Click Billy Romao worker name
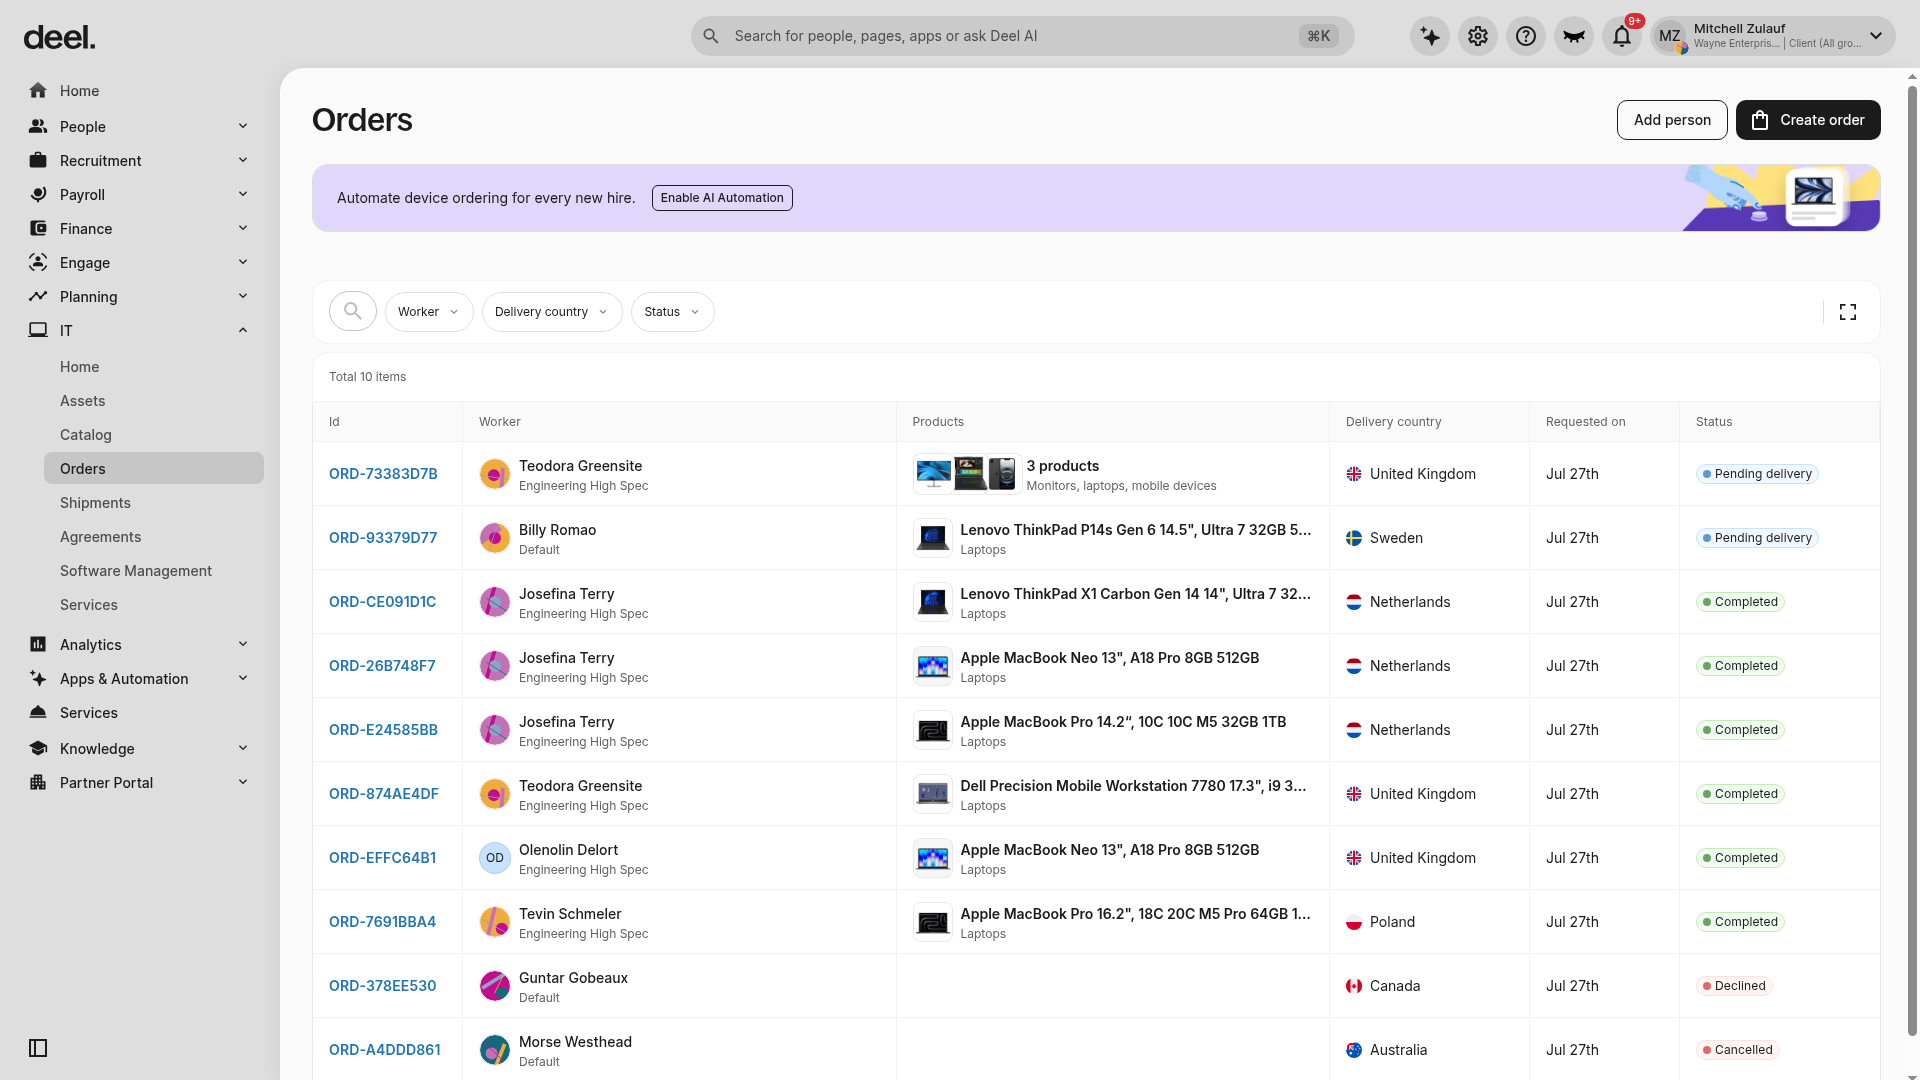This screenshot has height=1080, width=1920. 557,530
